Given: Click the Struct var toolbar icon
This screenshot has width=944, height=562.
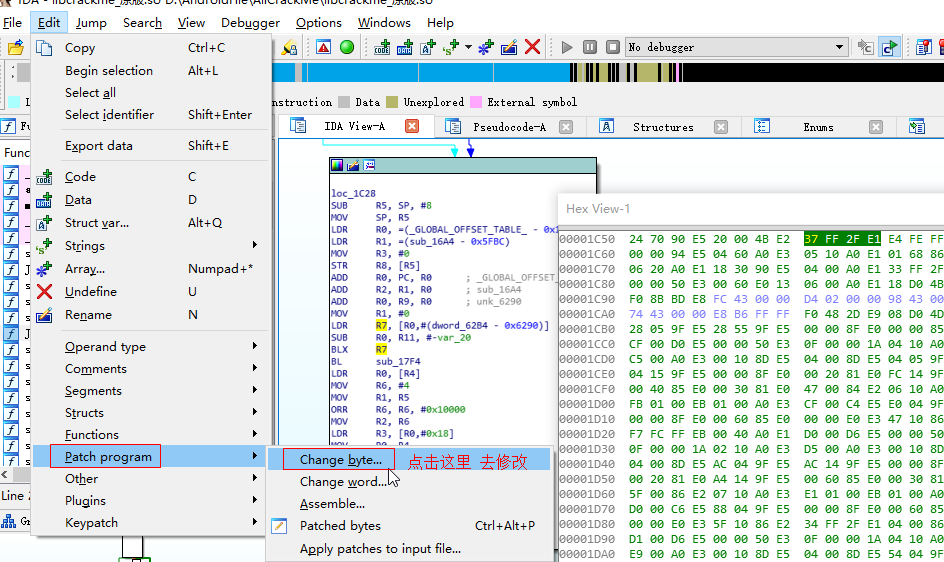Looking at the screenshot, I should (428, 47).
